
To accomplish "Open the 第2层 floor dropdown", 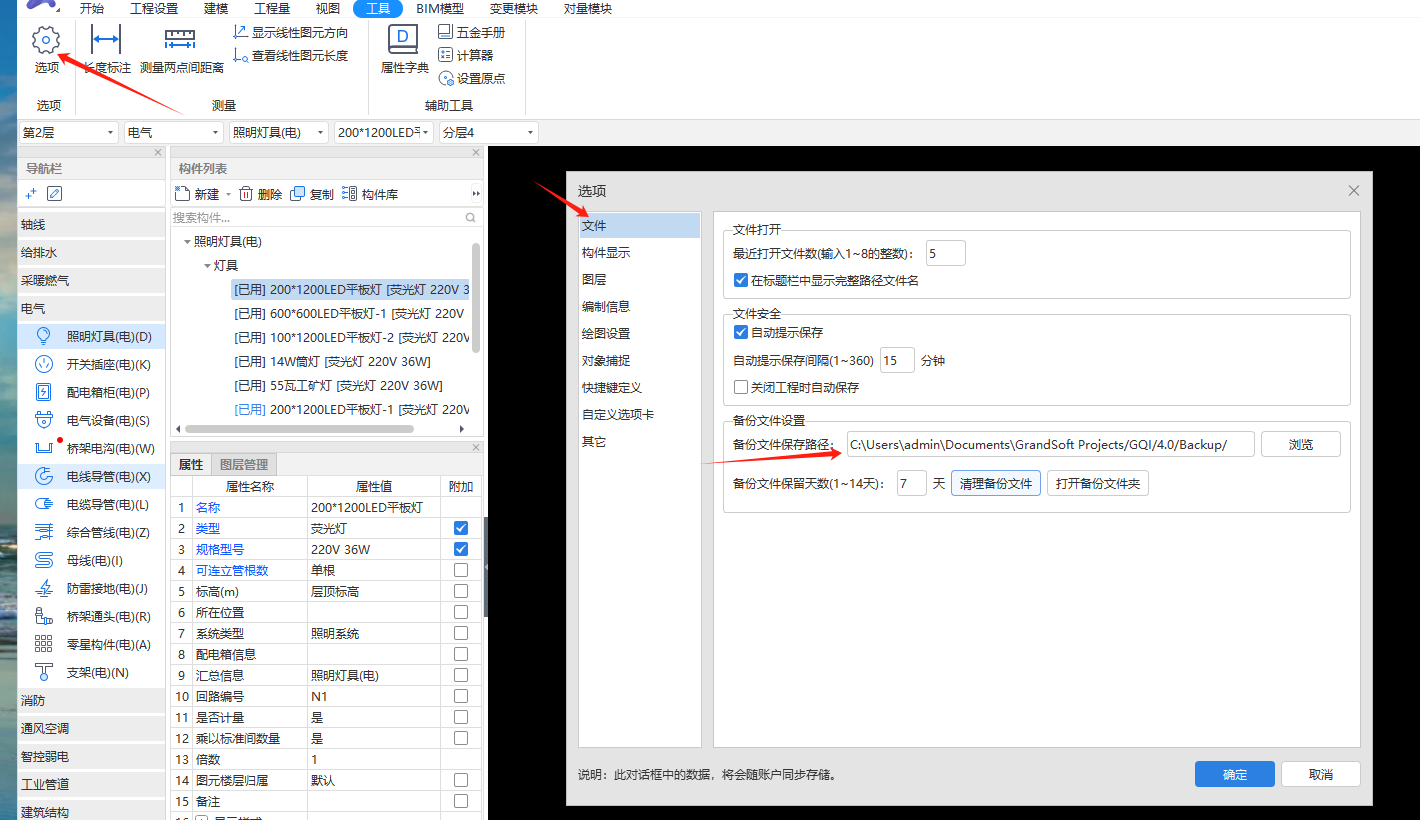I will pos(69,132).
